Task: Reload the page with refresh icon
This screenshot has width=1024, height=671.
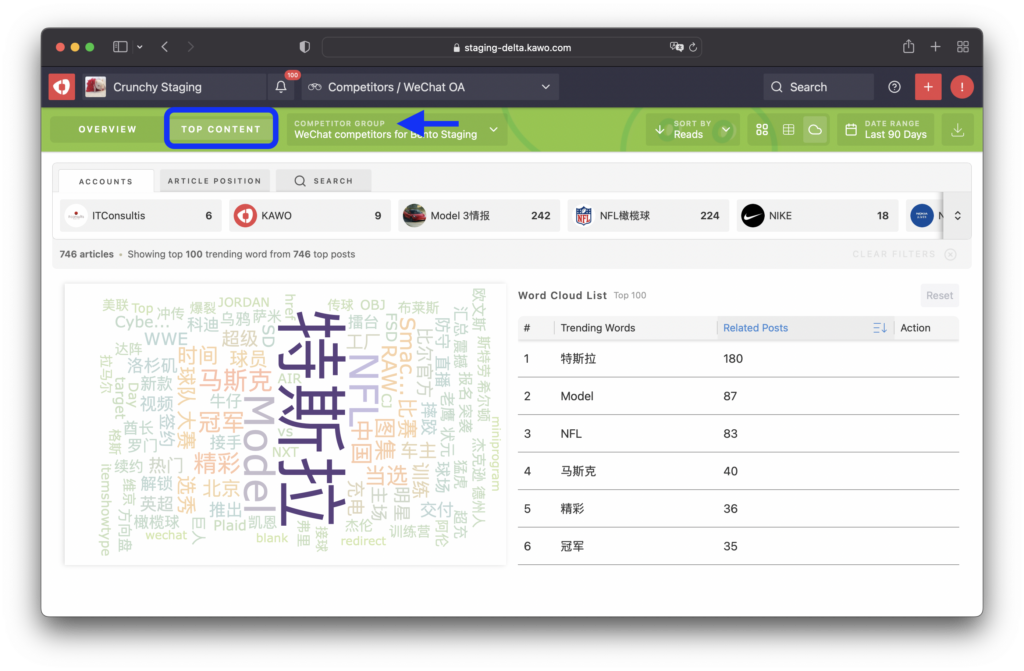Action: pyautogui.click(x=693, y=47)
